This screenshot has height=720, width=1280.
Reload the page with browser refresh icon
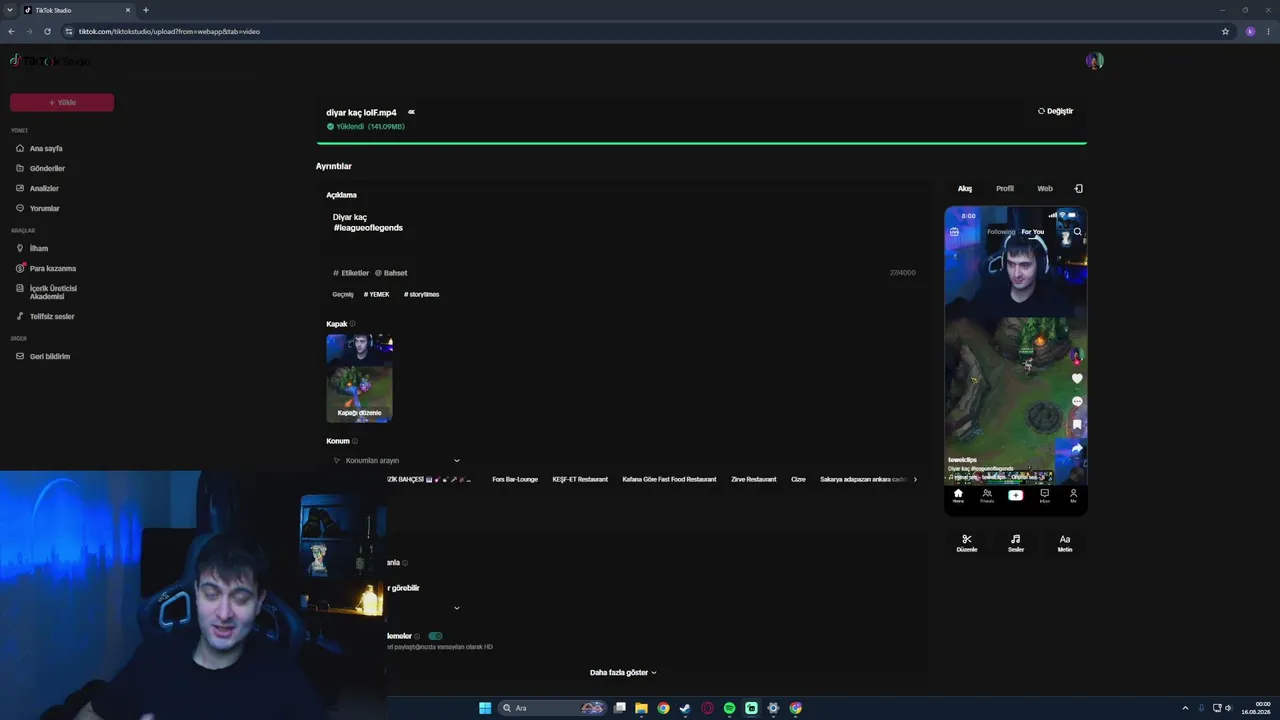tap(47, 31)
